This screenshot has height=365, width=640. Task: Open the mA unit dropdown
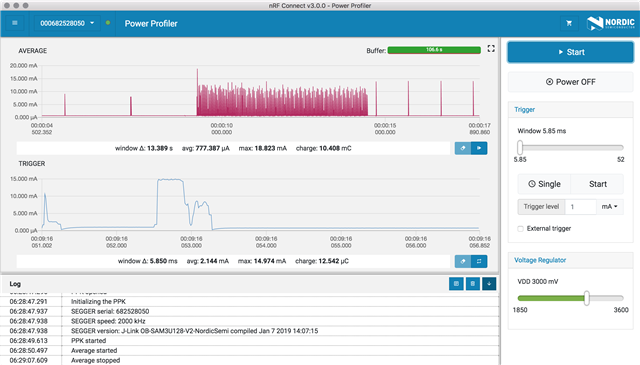pos(609,207)
